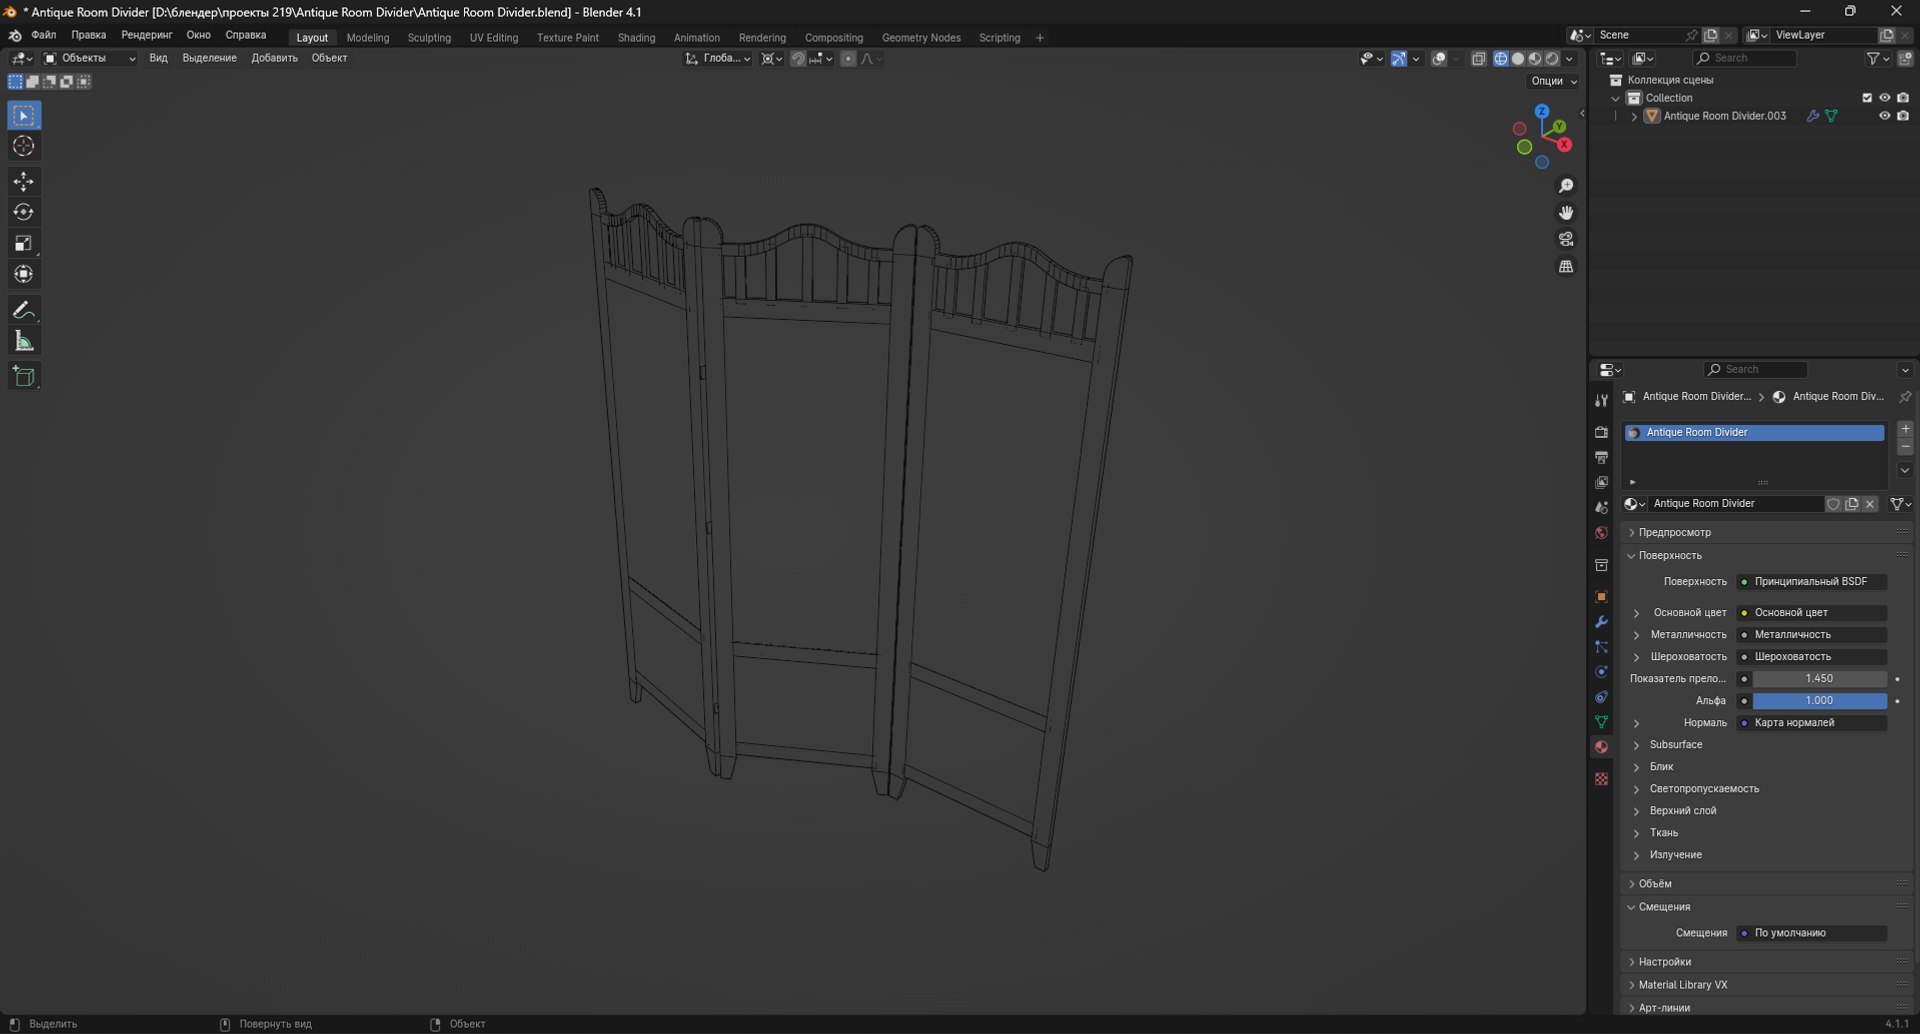
Task: Expand the Subsurface section
Action: click(1636, 745)
